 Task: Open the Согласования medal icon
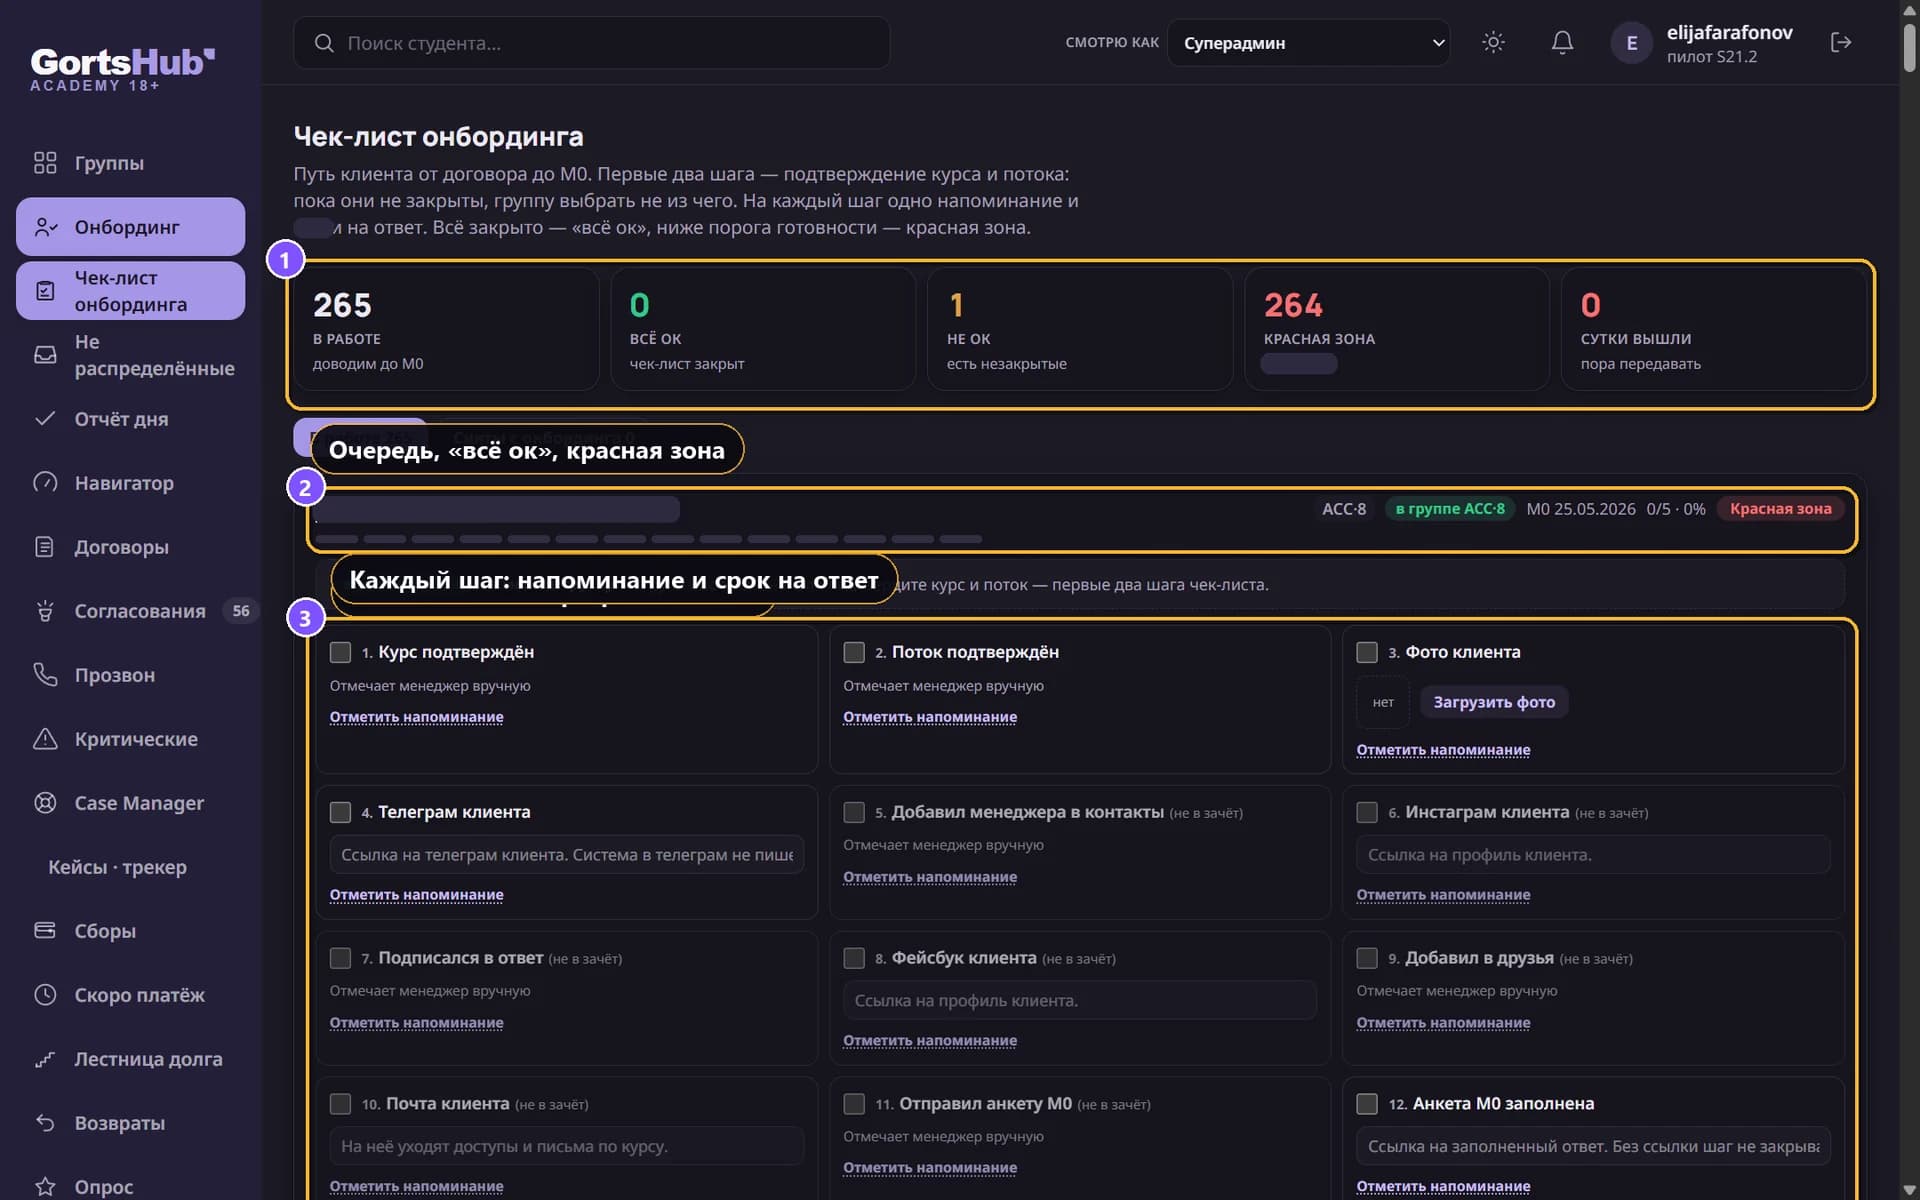45,611
